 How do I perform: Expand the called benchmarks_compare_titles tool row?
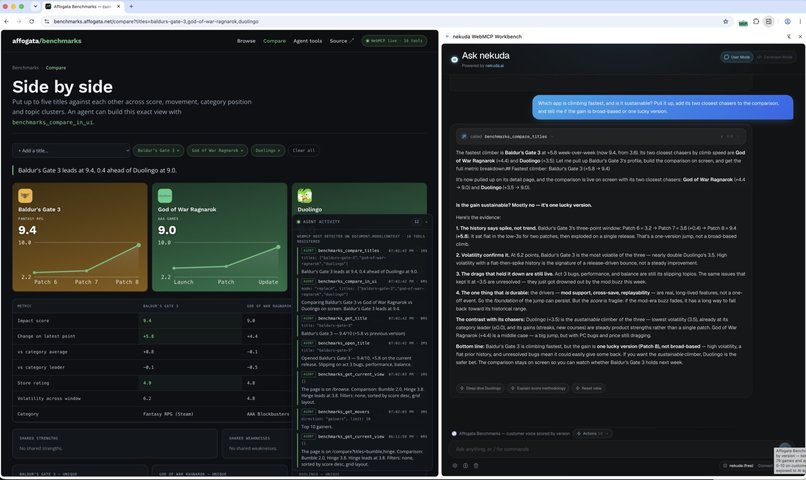pos(601,137)
